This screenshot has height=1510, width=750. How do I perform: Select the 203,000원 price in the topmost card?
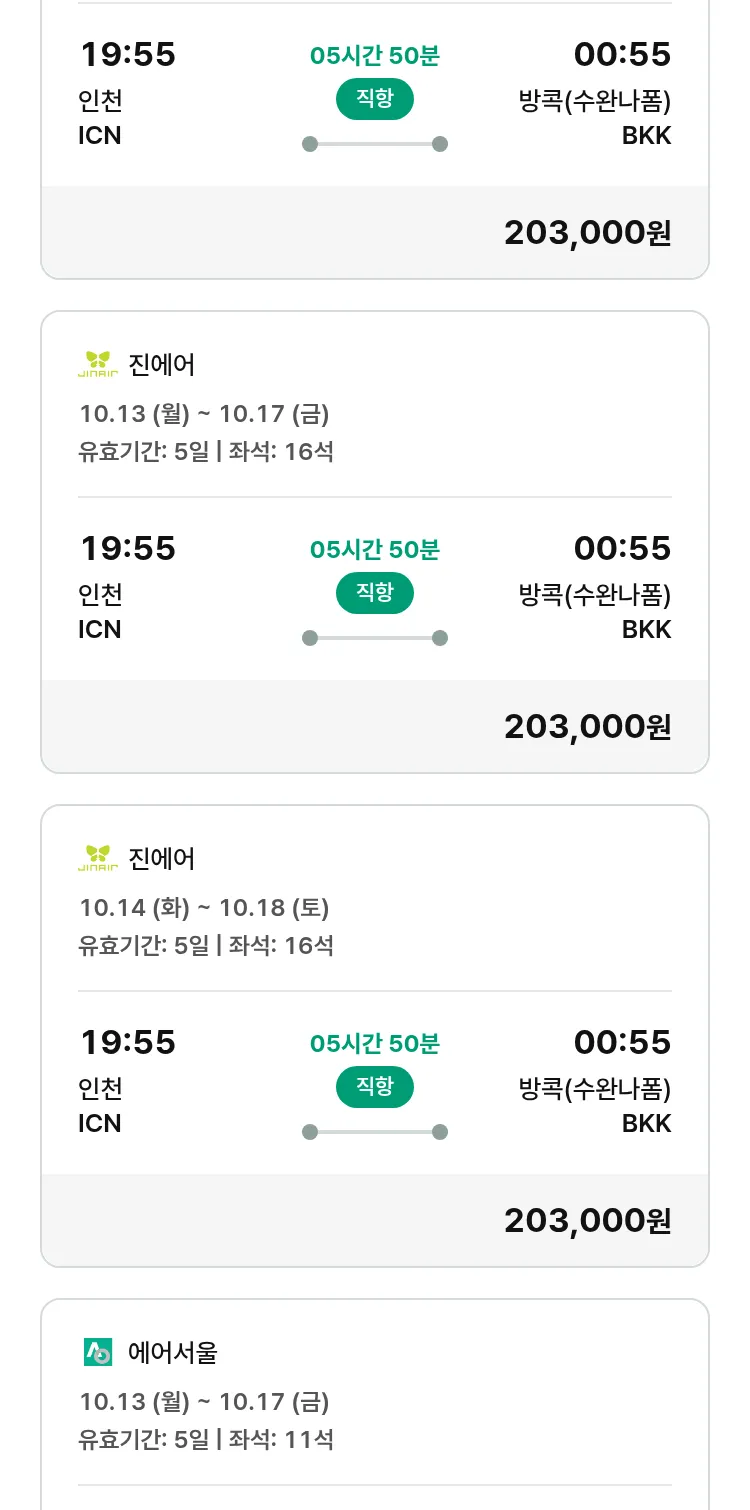click(x=587, y=233)
